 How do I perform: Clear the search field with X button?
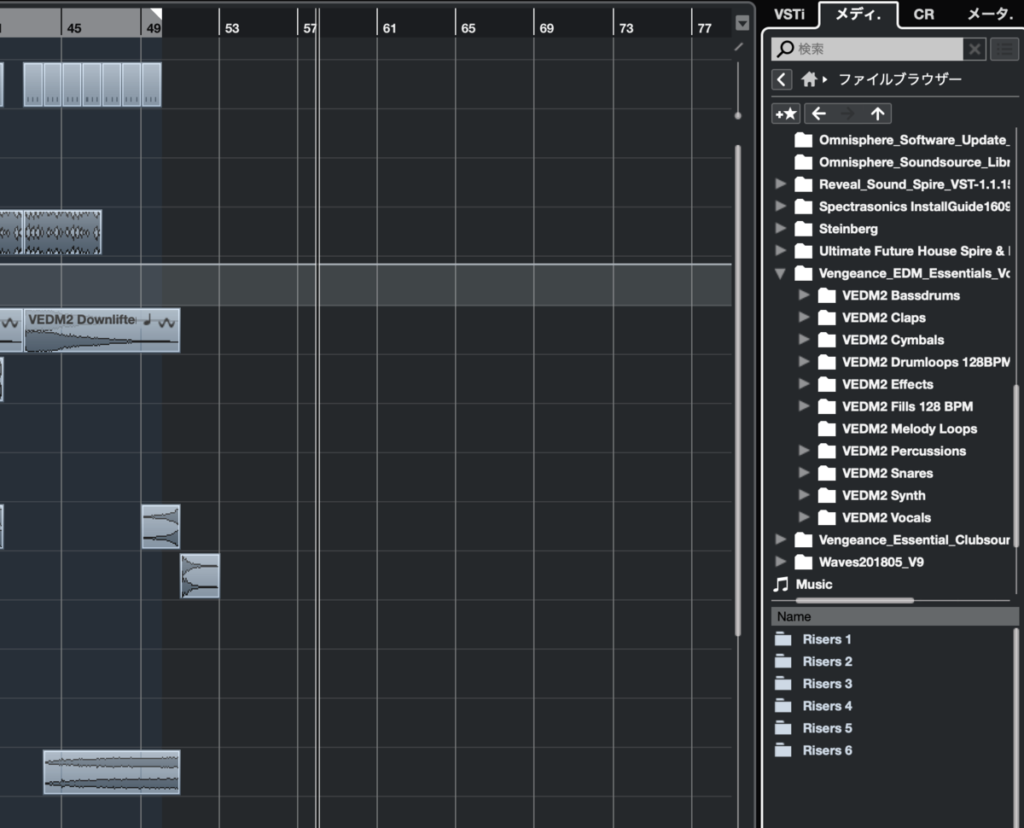[x=974, y=49]
